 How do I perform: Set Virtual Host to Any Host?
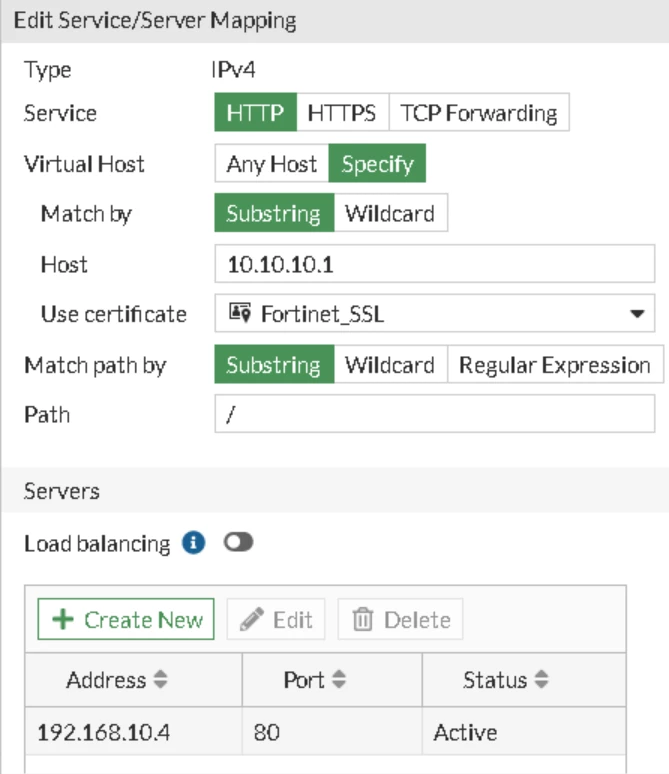(x=272, y=163)
